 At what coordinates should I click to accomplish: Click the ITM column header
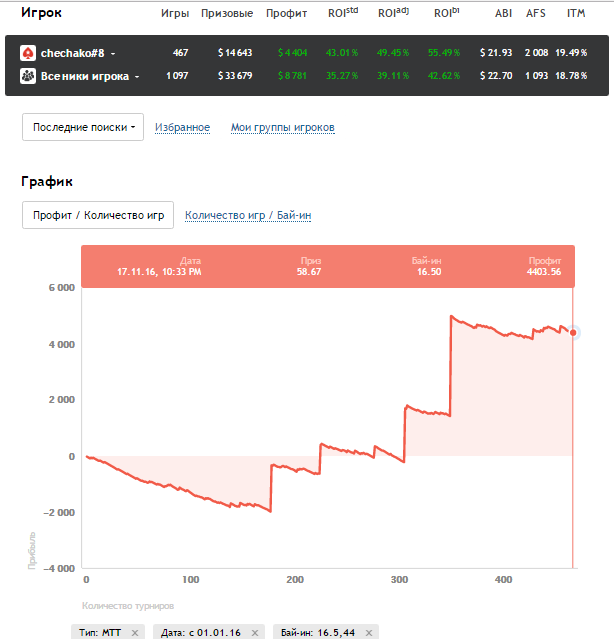[x=576, y=14]
